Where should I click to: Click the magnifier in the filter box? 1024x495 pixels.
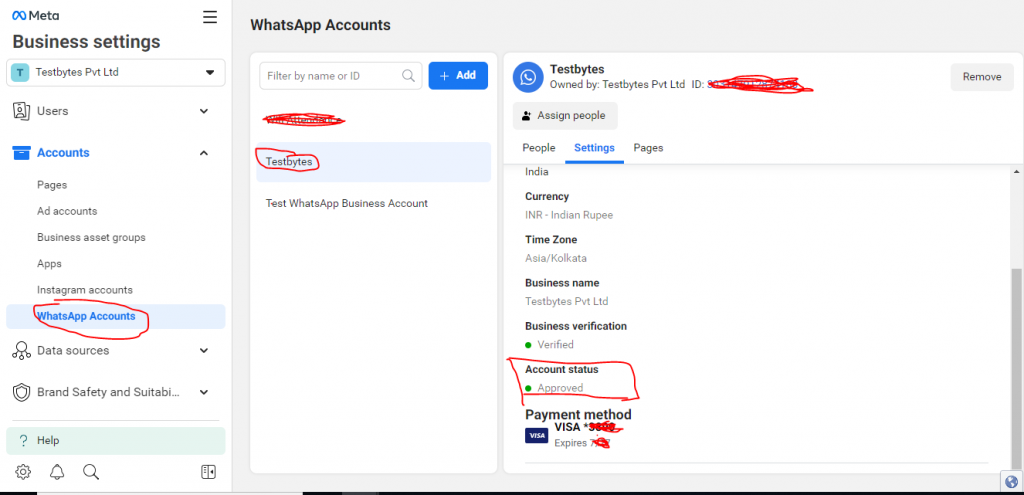[x=408, y=76]
